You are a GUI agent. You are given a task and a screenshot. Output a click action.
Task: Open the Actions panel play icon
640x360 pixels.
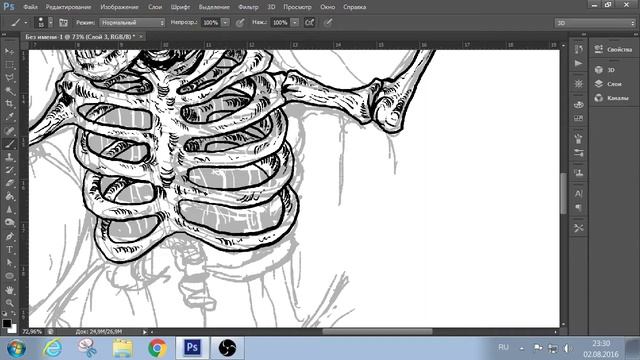[578, 63]
